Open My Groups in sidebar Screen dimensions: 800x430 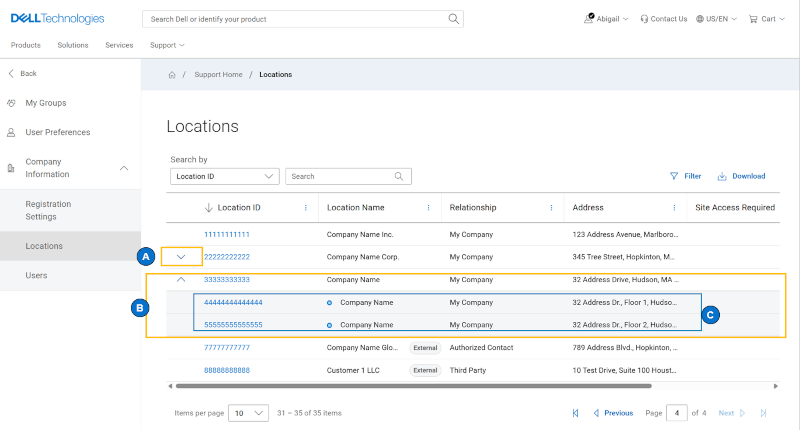coord(46,103)
